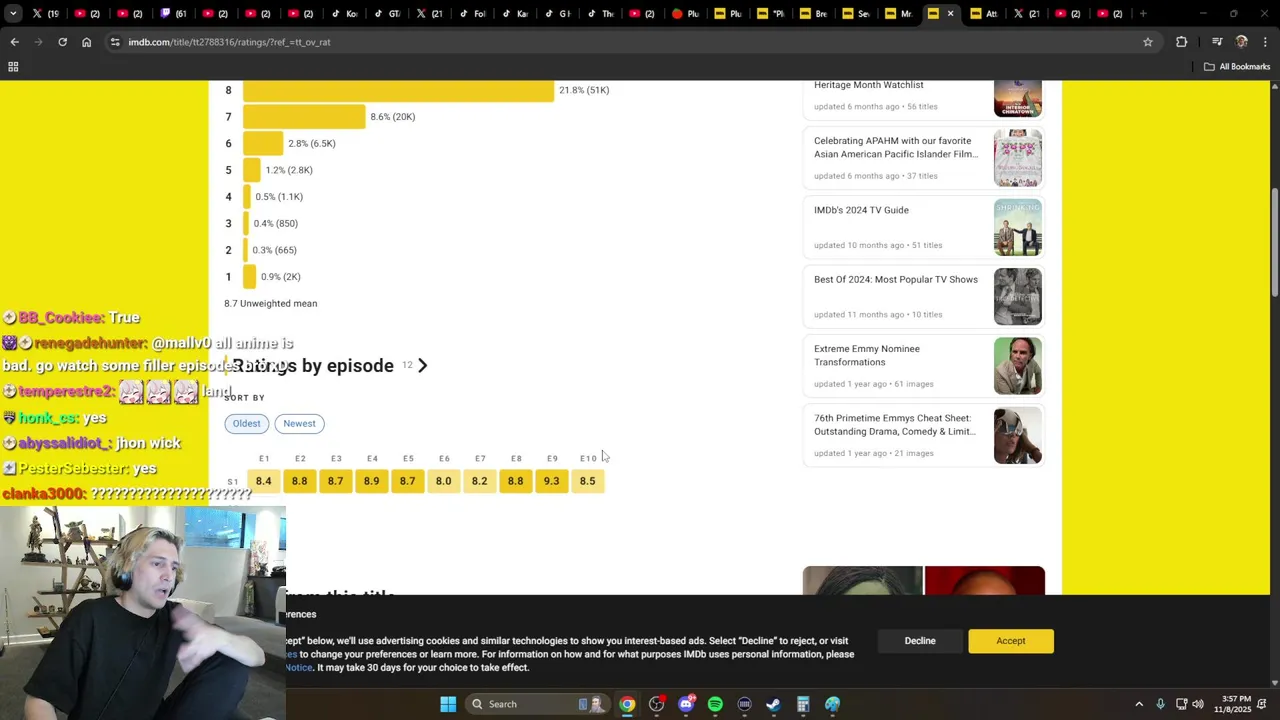1280x720 pixels.
Task: Expand Ratings by episode chevron
Action: [422, 365]
